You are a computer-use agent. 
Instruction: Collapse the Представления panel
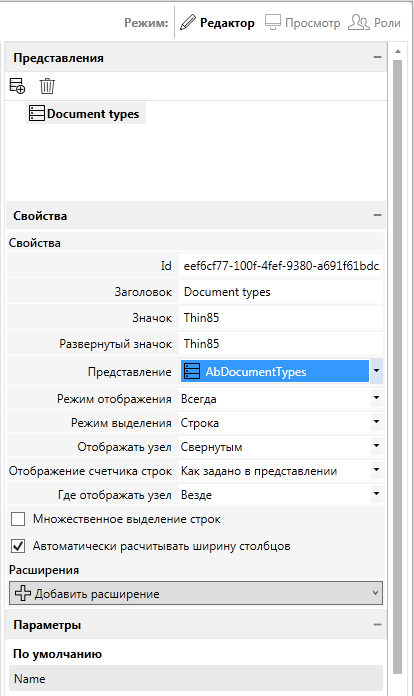click(377, 57)
